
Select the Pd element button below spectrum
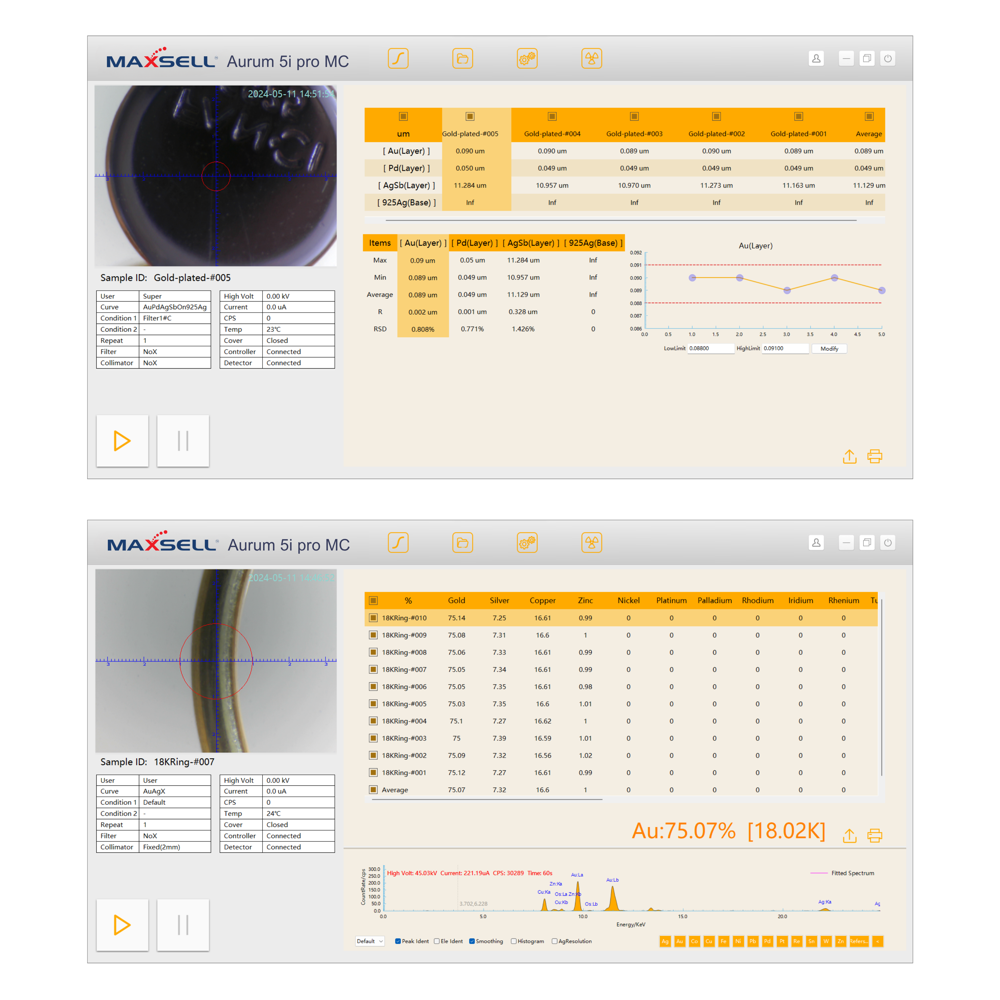pyautogui.click(x=767, y=941)
